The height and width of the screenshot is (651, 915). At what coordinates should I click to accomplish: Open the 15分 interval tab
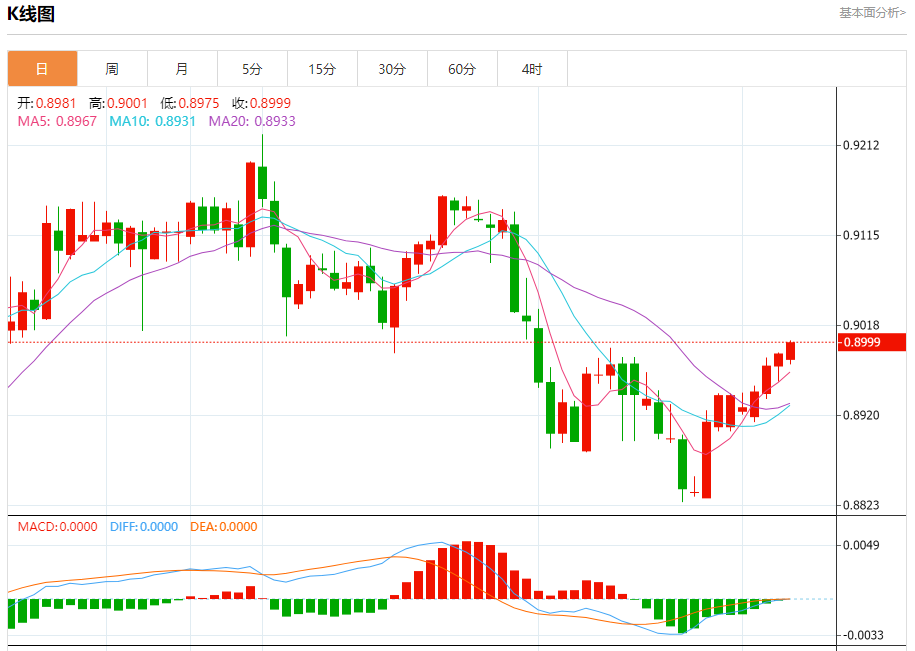click(x=322, y=69)
